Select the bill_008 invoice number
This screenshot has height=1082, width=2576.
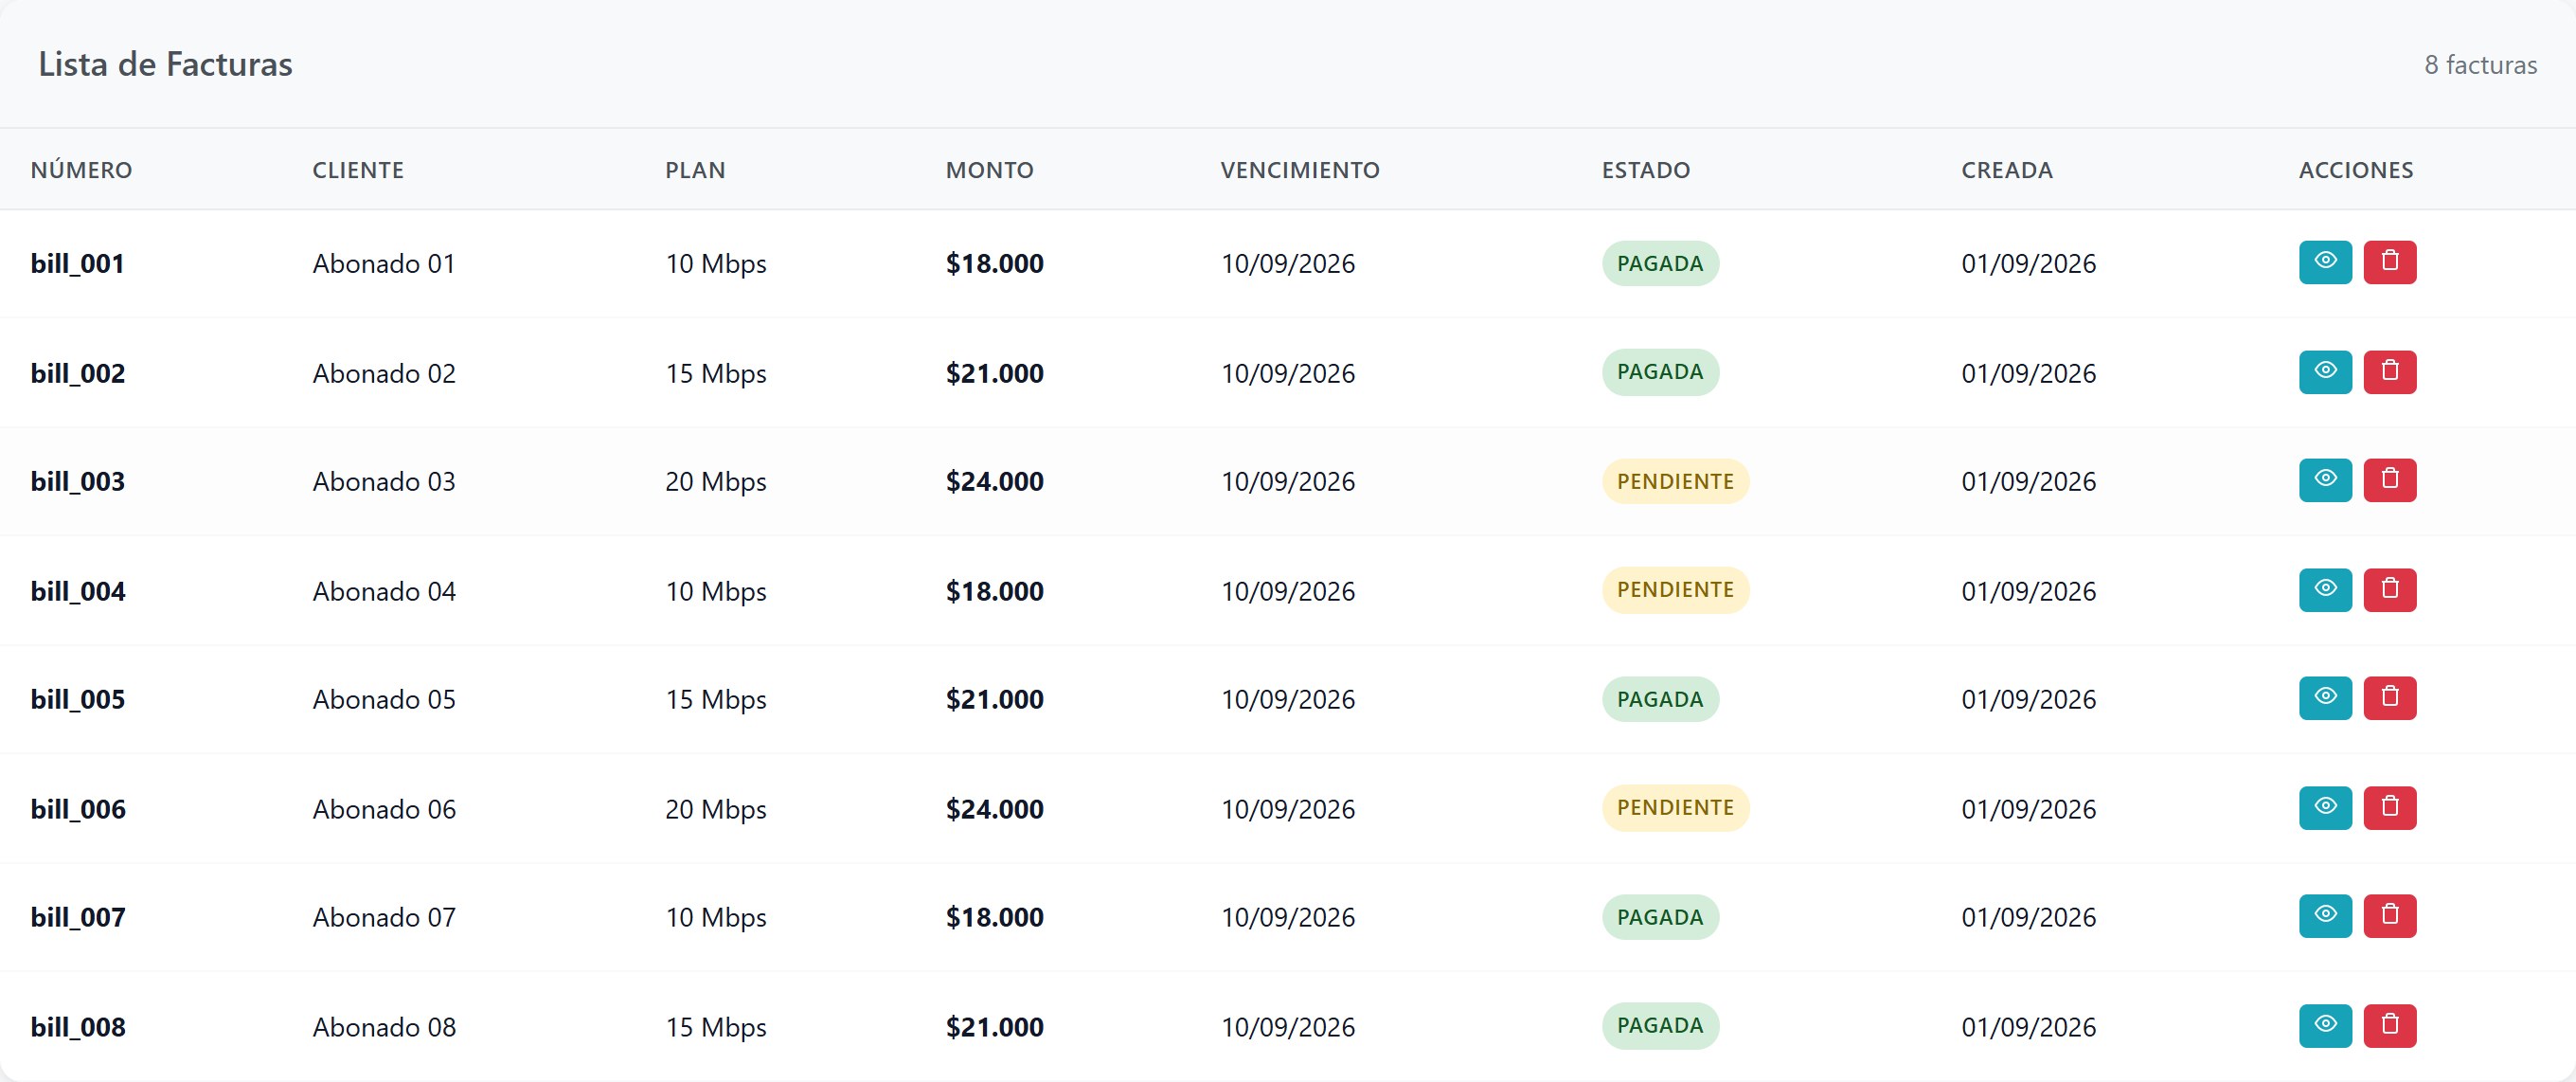click(78, 1027)
